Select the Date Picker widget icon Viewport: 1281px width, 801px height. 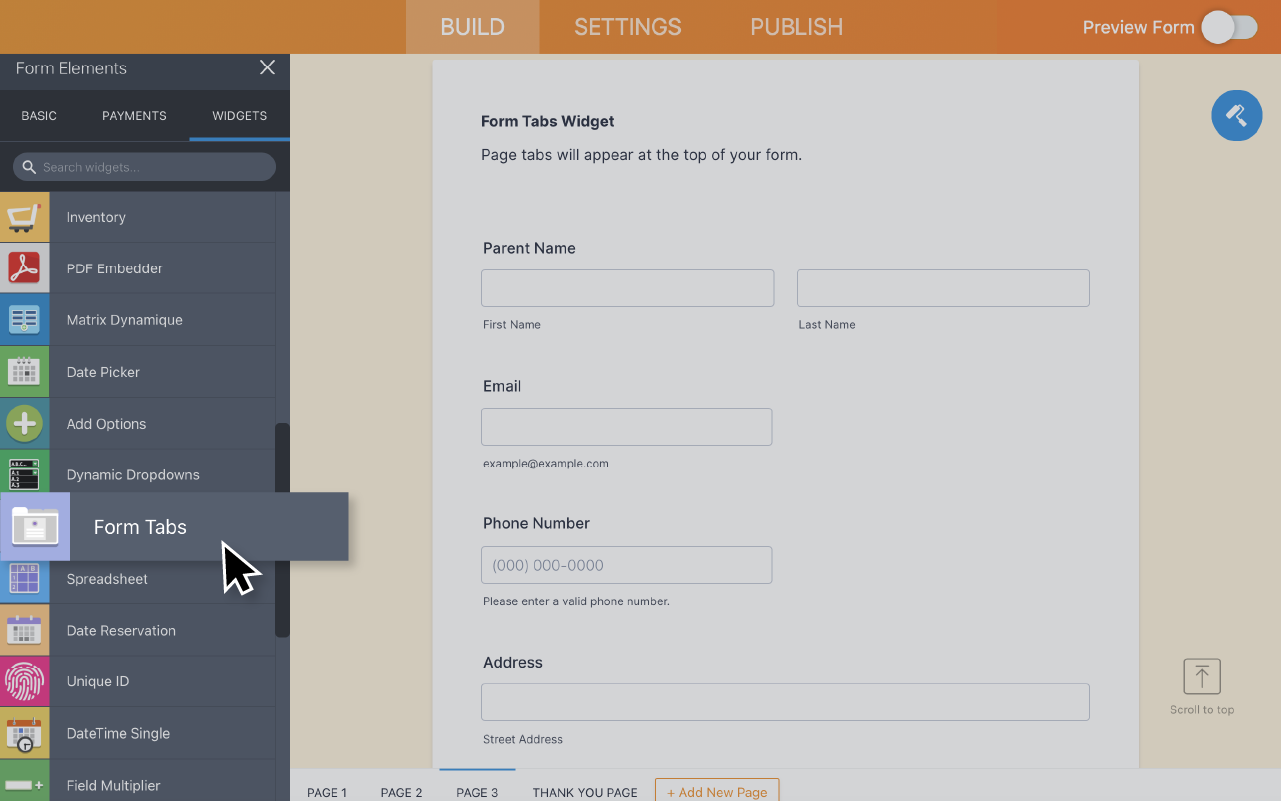point(24,371)
